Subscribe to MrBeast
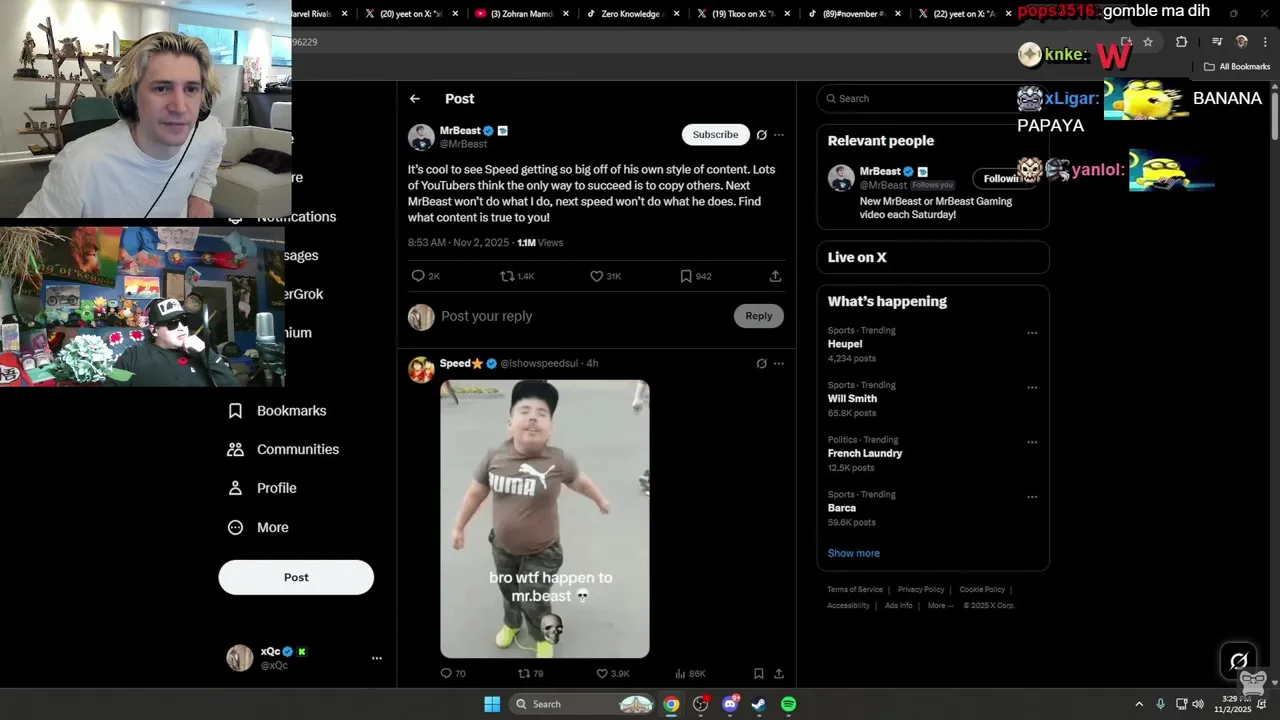Screen dimensions: 1280x720 point(716,135)
